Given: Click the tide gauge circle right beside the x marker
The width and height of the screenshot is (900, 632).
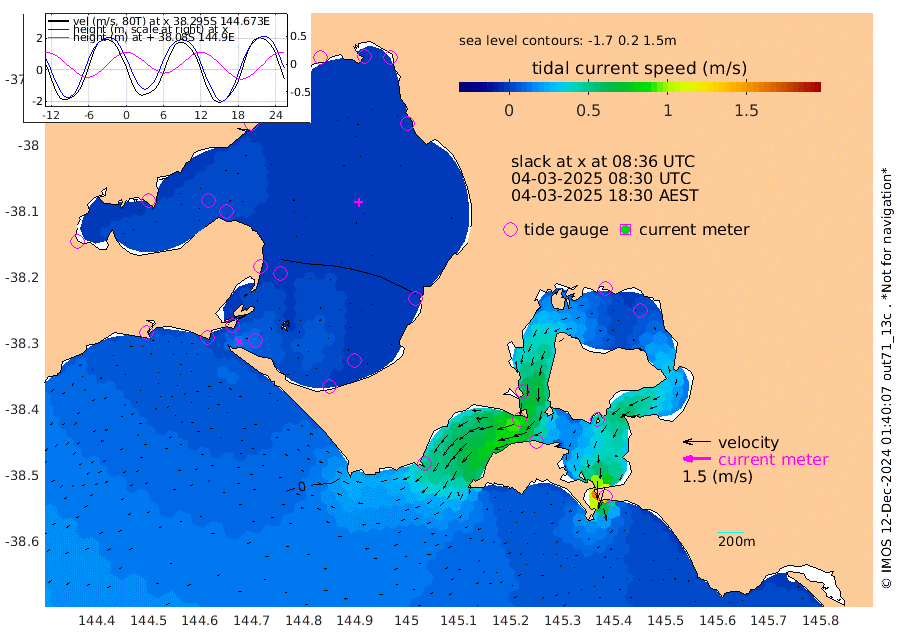Looking at the screenshot, I should pyautogui.click(x=255, y=340).
